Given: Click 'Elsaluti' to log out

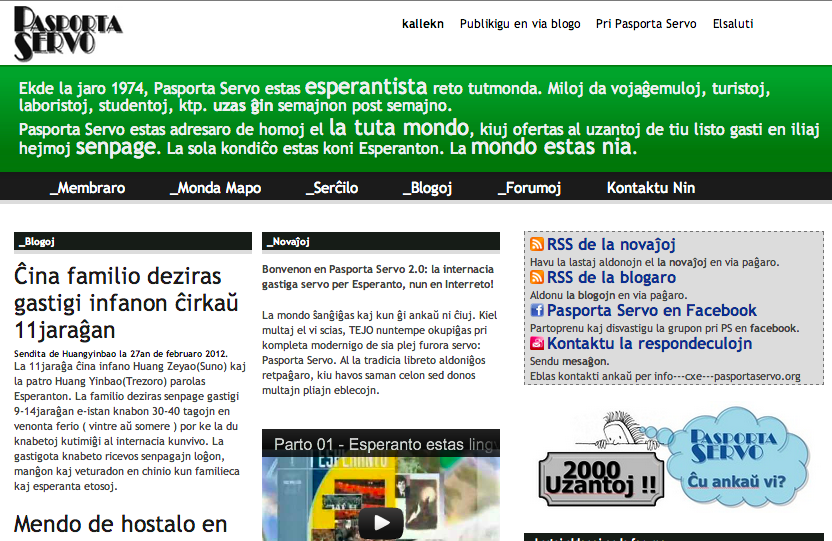Looking at the screenshot, I should coord(733,24).
